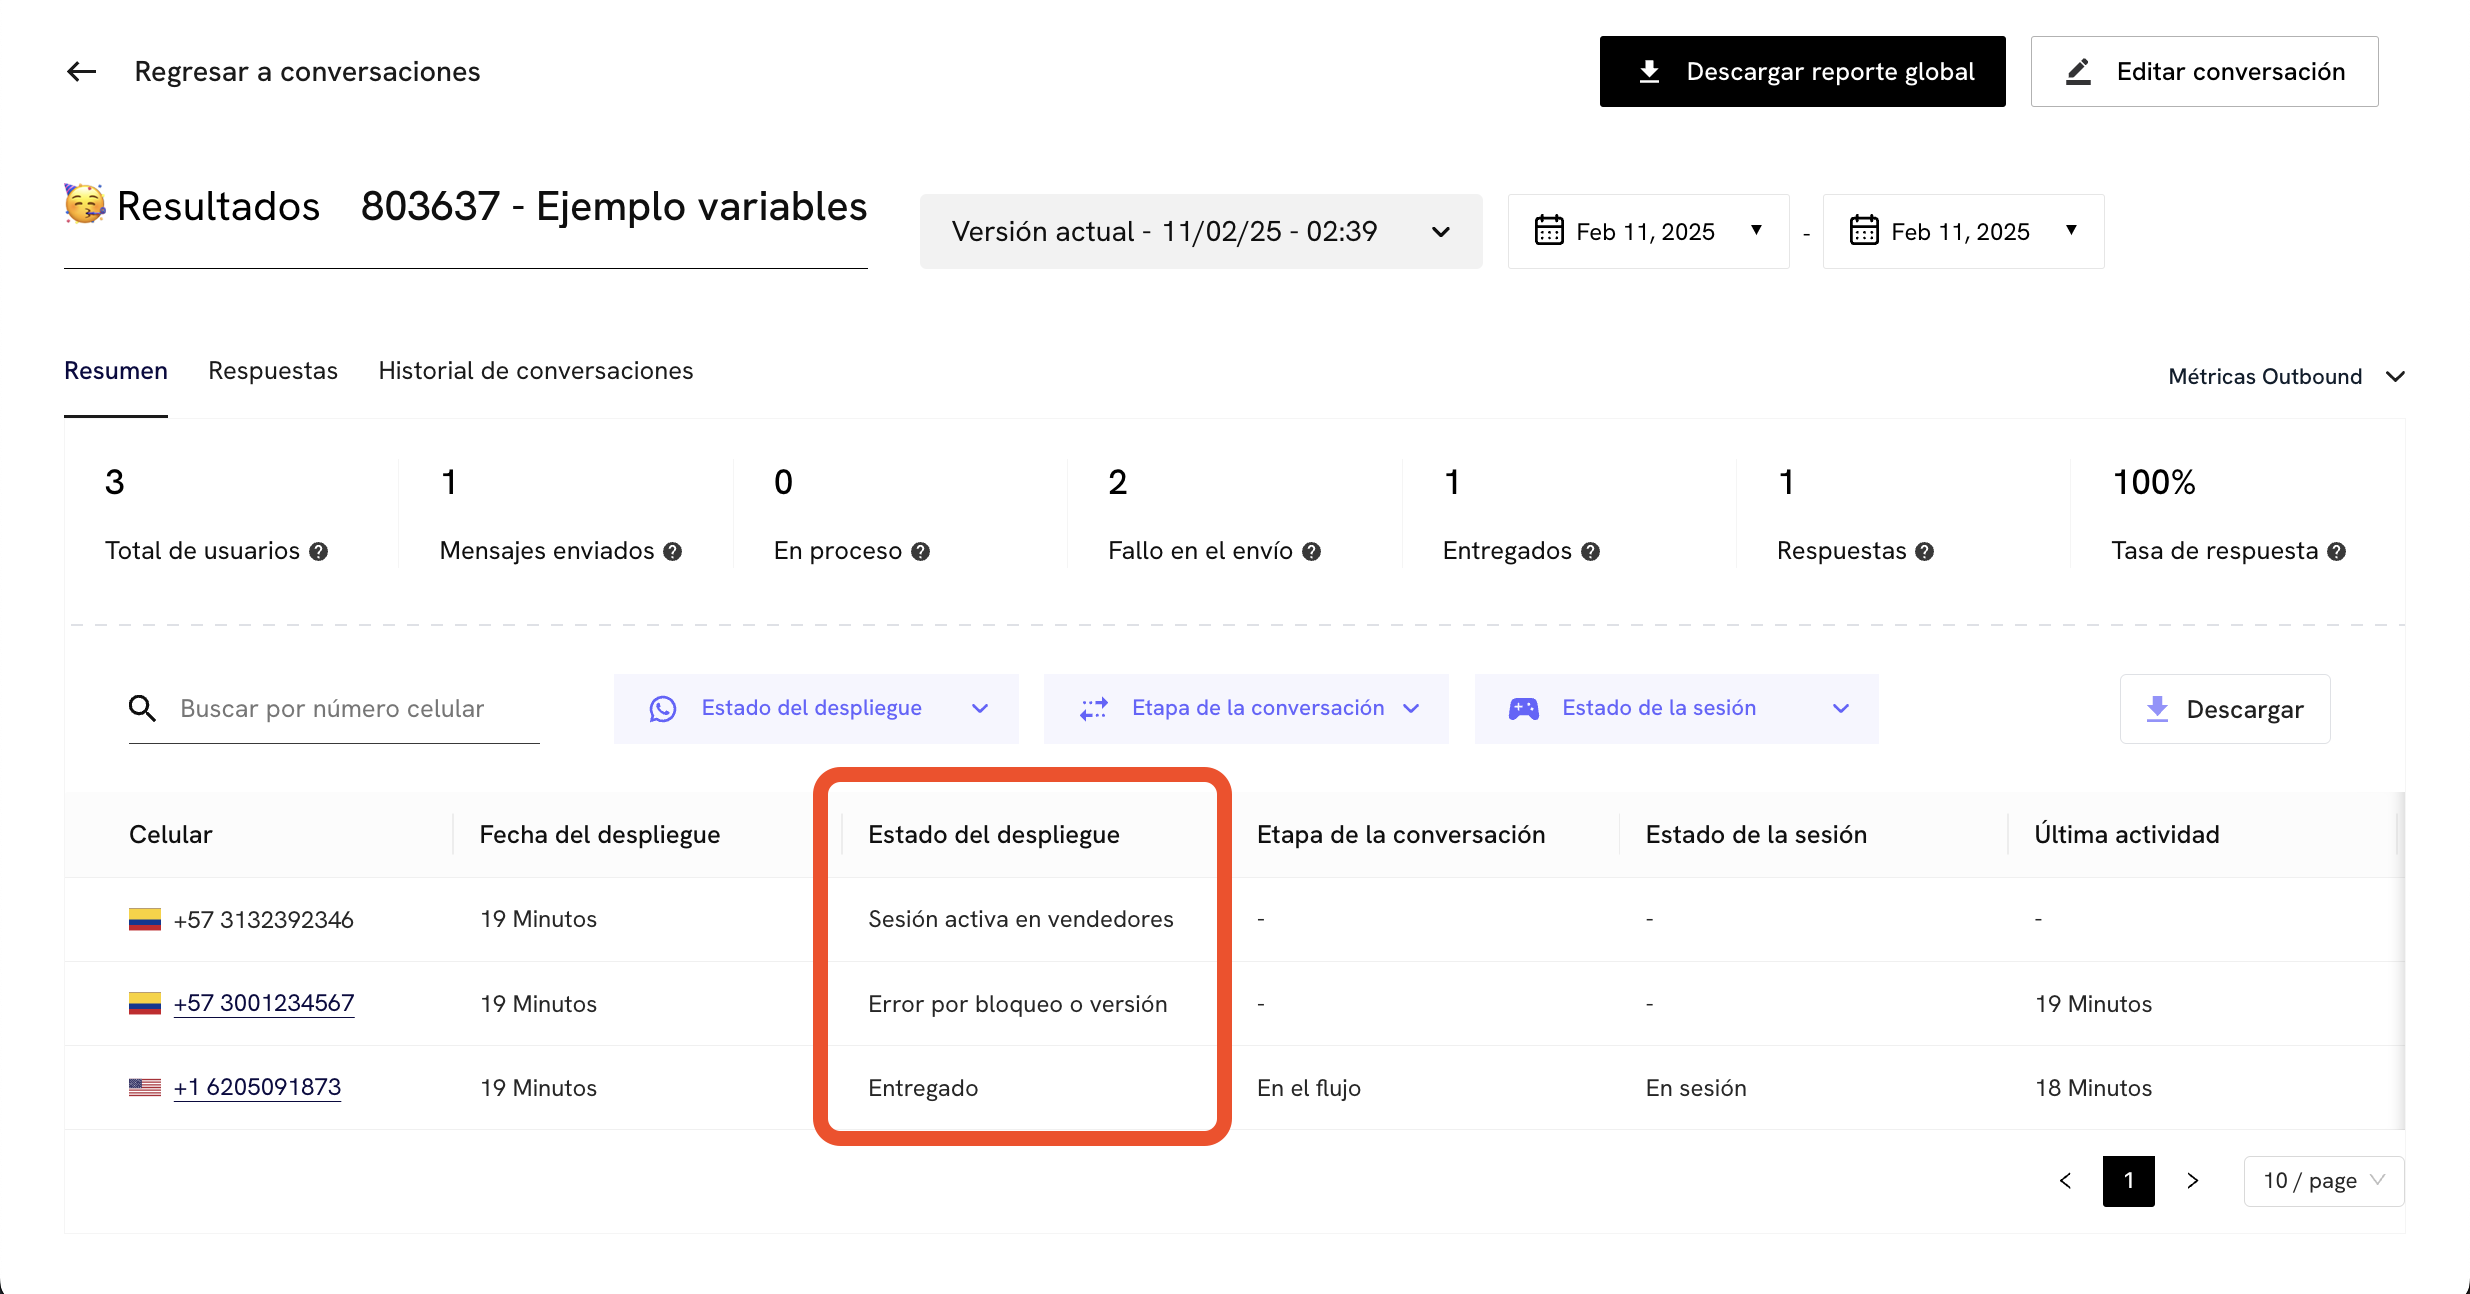Screen dimensions: 2470x1294
Task: Switch to the Respuestas tab
Action: [273, 371]
